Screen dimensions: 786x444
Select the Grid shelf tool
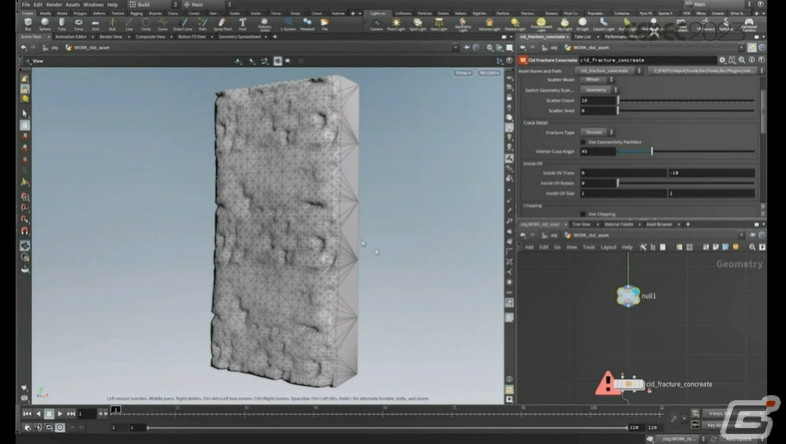[95, 24]
